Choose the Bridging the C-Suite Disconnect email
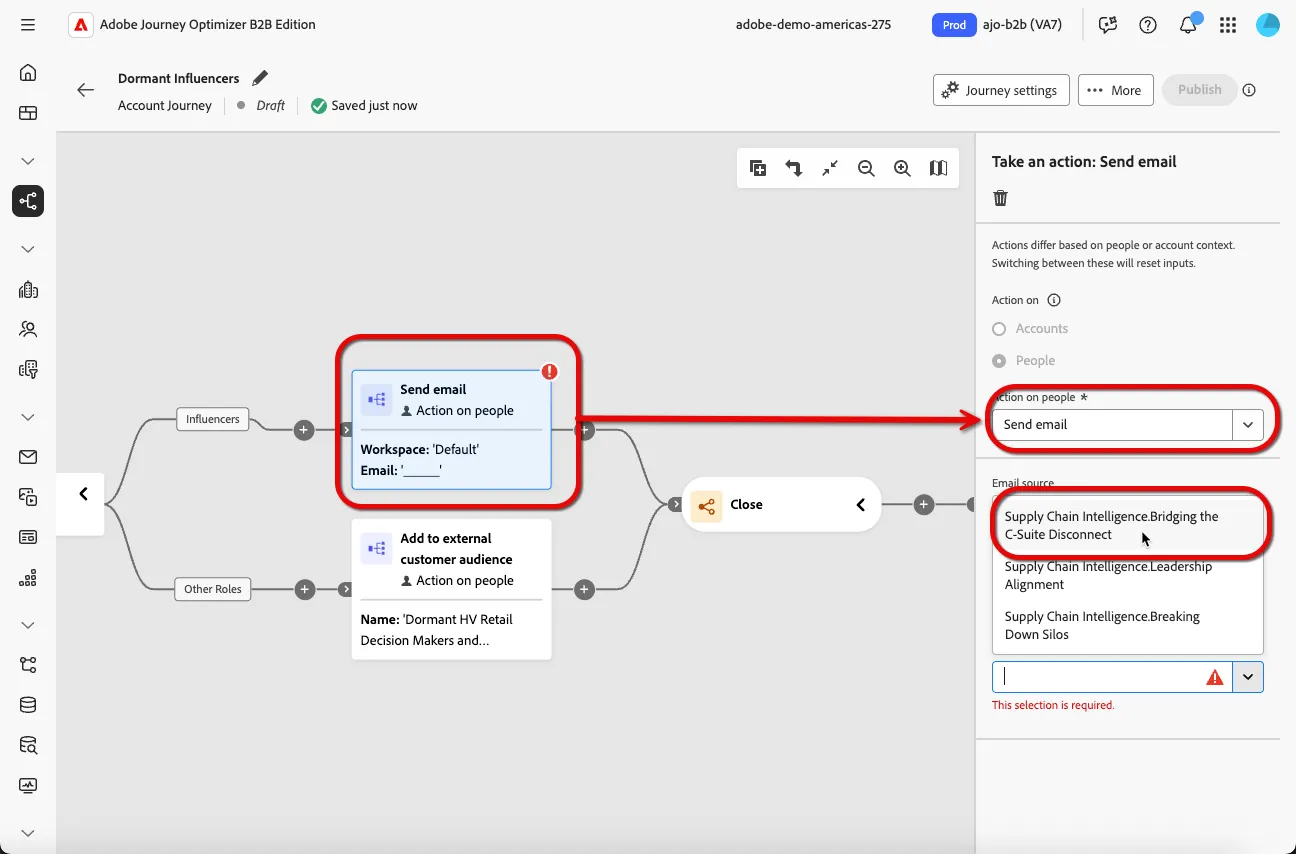The image size is (1296, 854). click(x=1127, y=526)
